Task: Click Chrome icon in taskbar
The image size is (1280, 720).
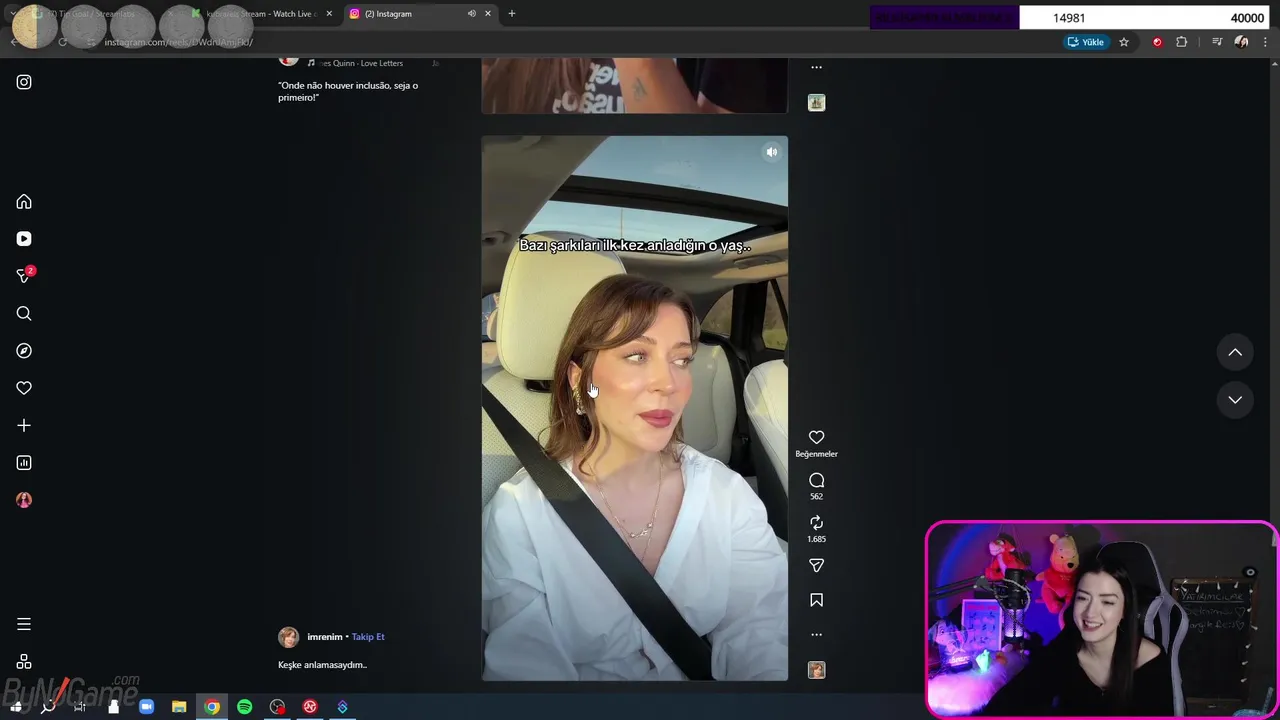Action: click(x=212, y=707)
